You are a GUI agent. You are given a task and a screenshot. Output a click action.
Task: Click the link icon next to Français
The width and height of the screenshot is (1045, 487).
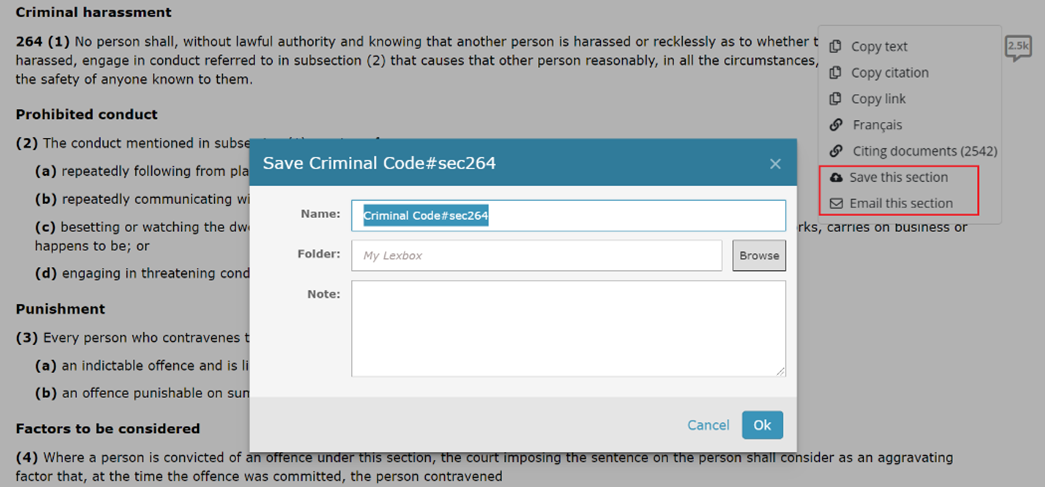[x=836, y=125]
